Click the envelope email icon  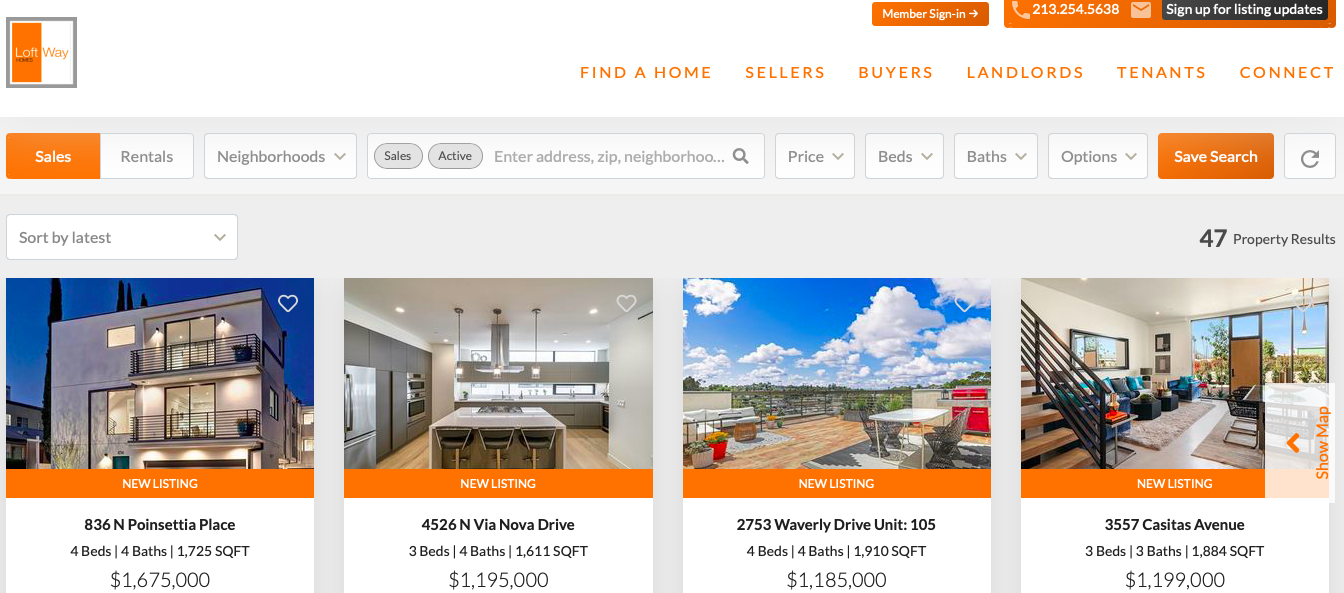point(1141,10)
